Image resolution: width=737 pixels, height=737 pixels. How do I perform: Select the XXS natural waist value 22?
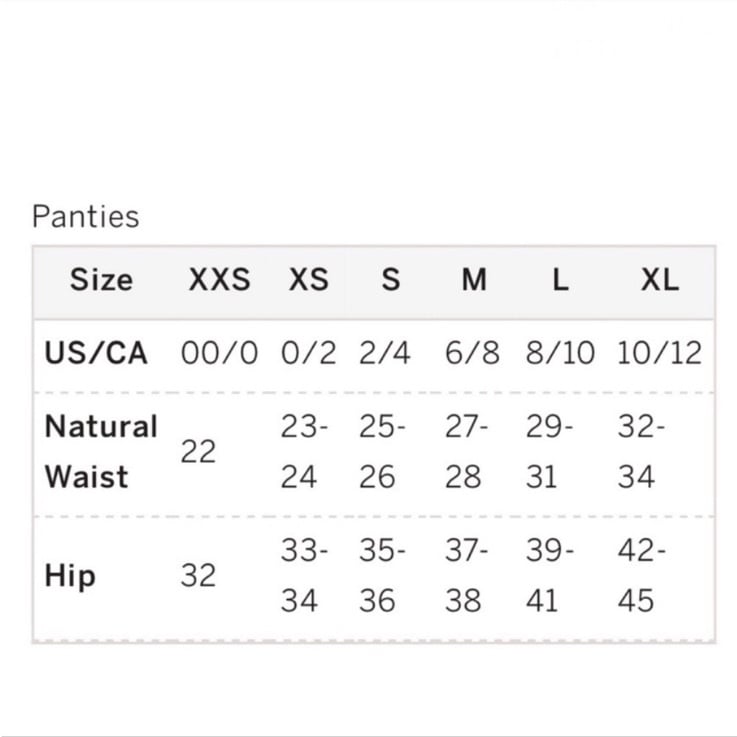[198, 452]
